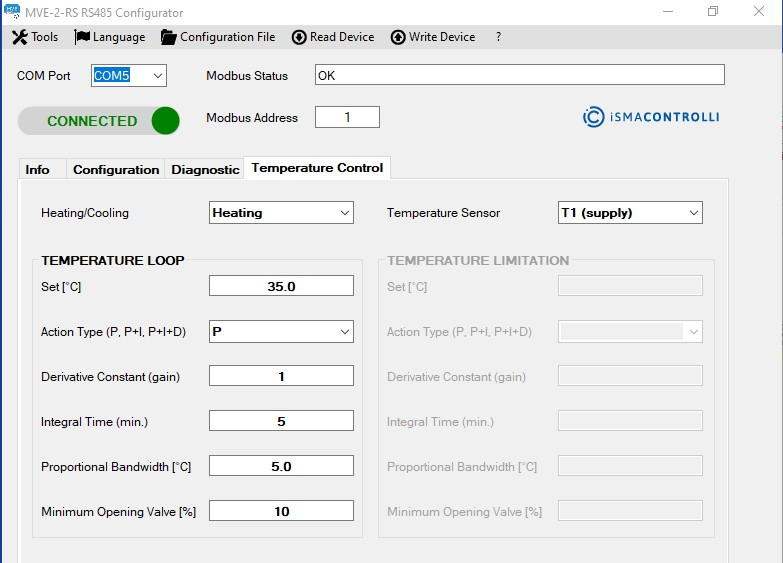The height and width of the screenshot is (563, 783).
Task: Click the Write Device upload icon
Action: [398, 37]
